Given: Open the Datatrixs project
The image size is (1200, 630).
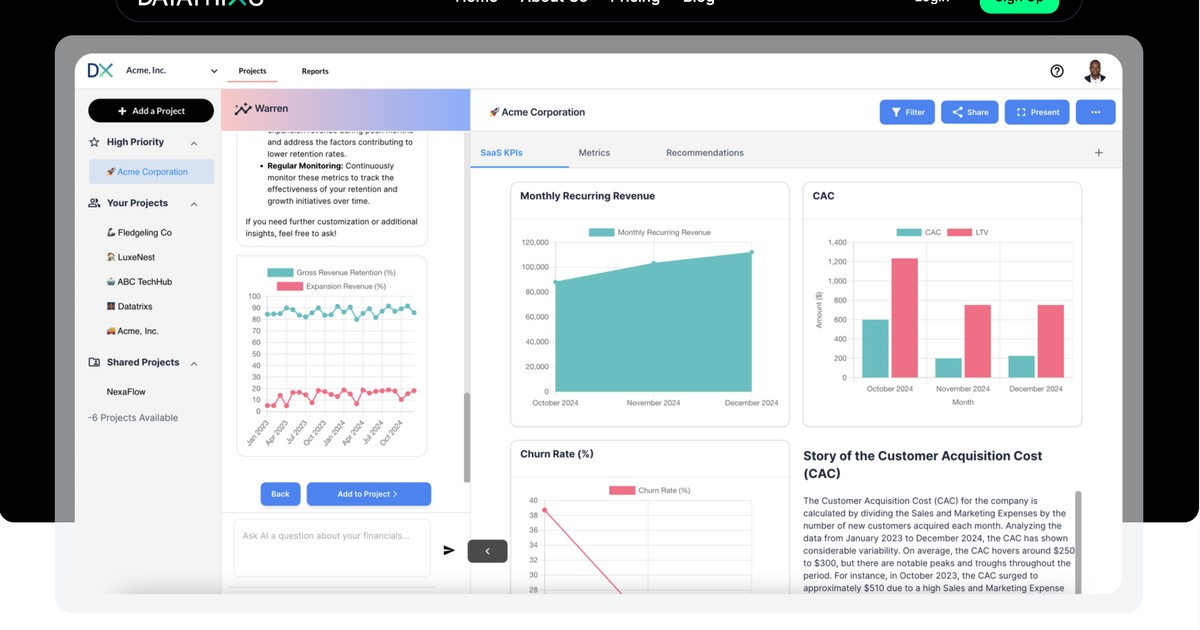Looking at the screenshot, I should [129, 307].
